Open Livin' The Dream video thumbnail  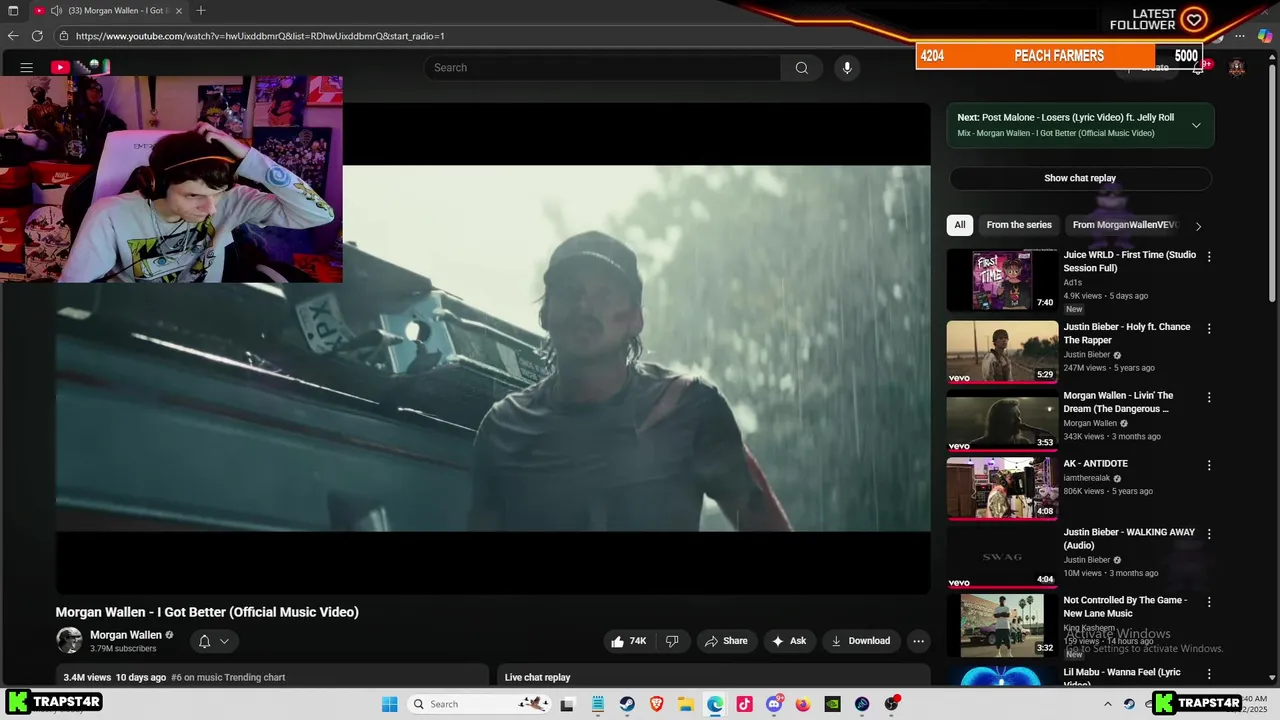[1002, 420]
